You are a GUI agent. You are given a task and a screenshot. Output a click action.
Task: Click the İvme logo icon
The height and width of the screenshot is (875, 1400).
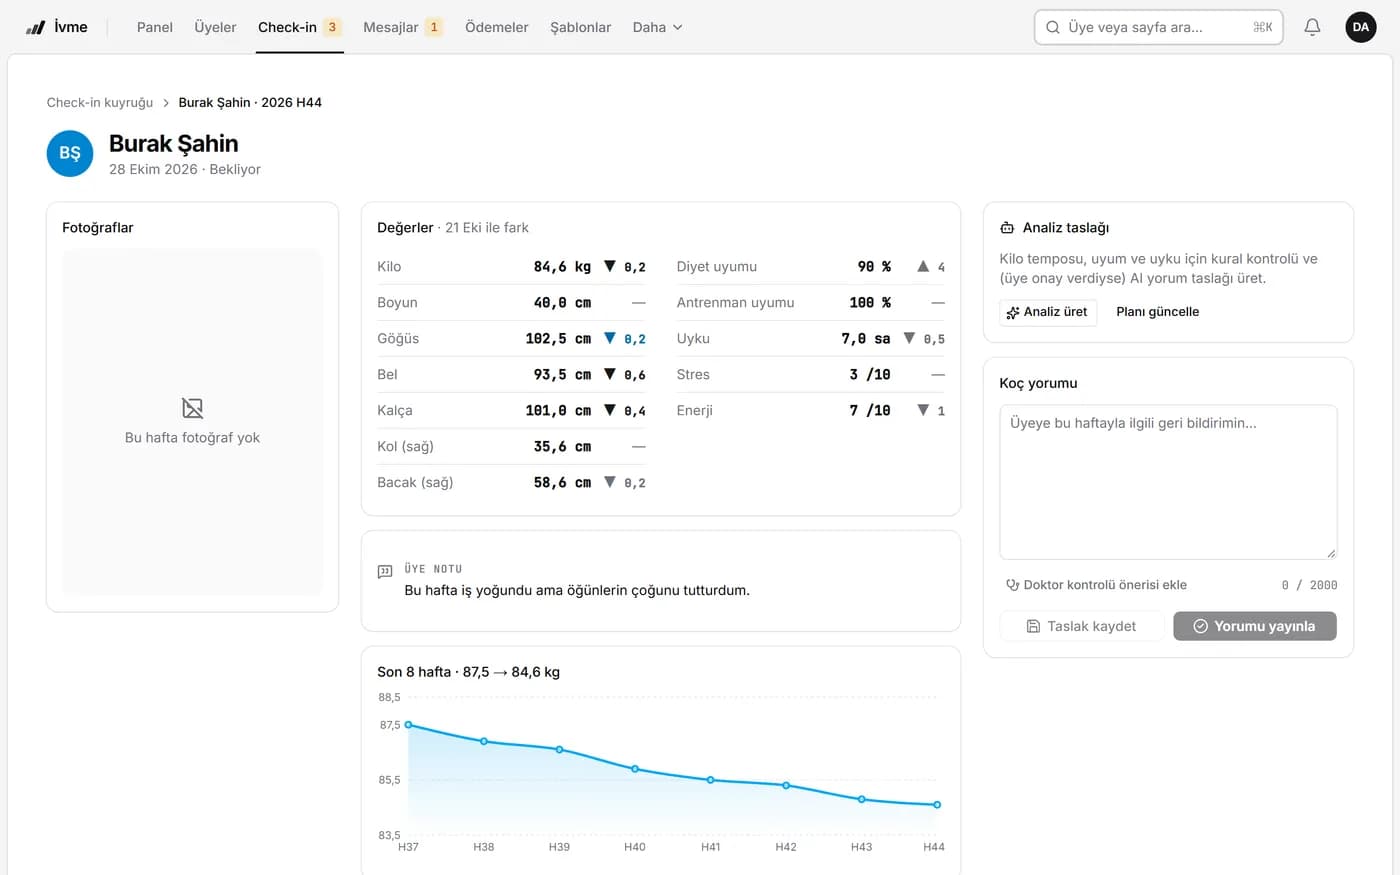click(x=36, y=28)
